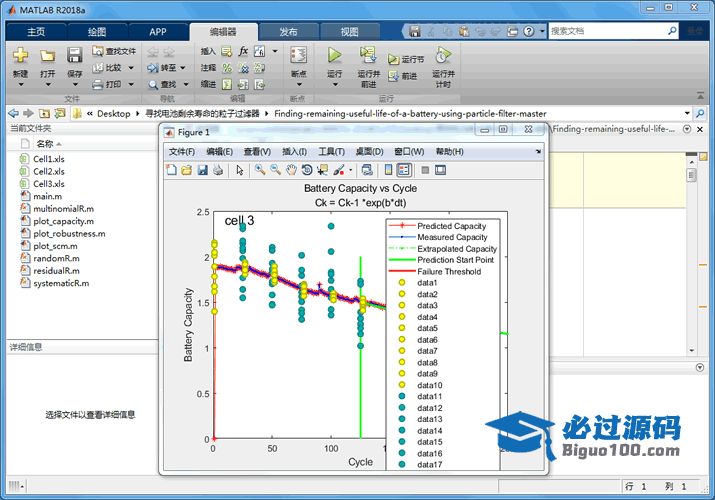Open editor panel actions dropdown circle
This screenshot has width=715, height=500.
687,129
